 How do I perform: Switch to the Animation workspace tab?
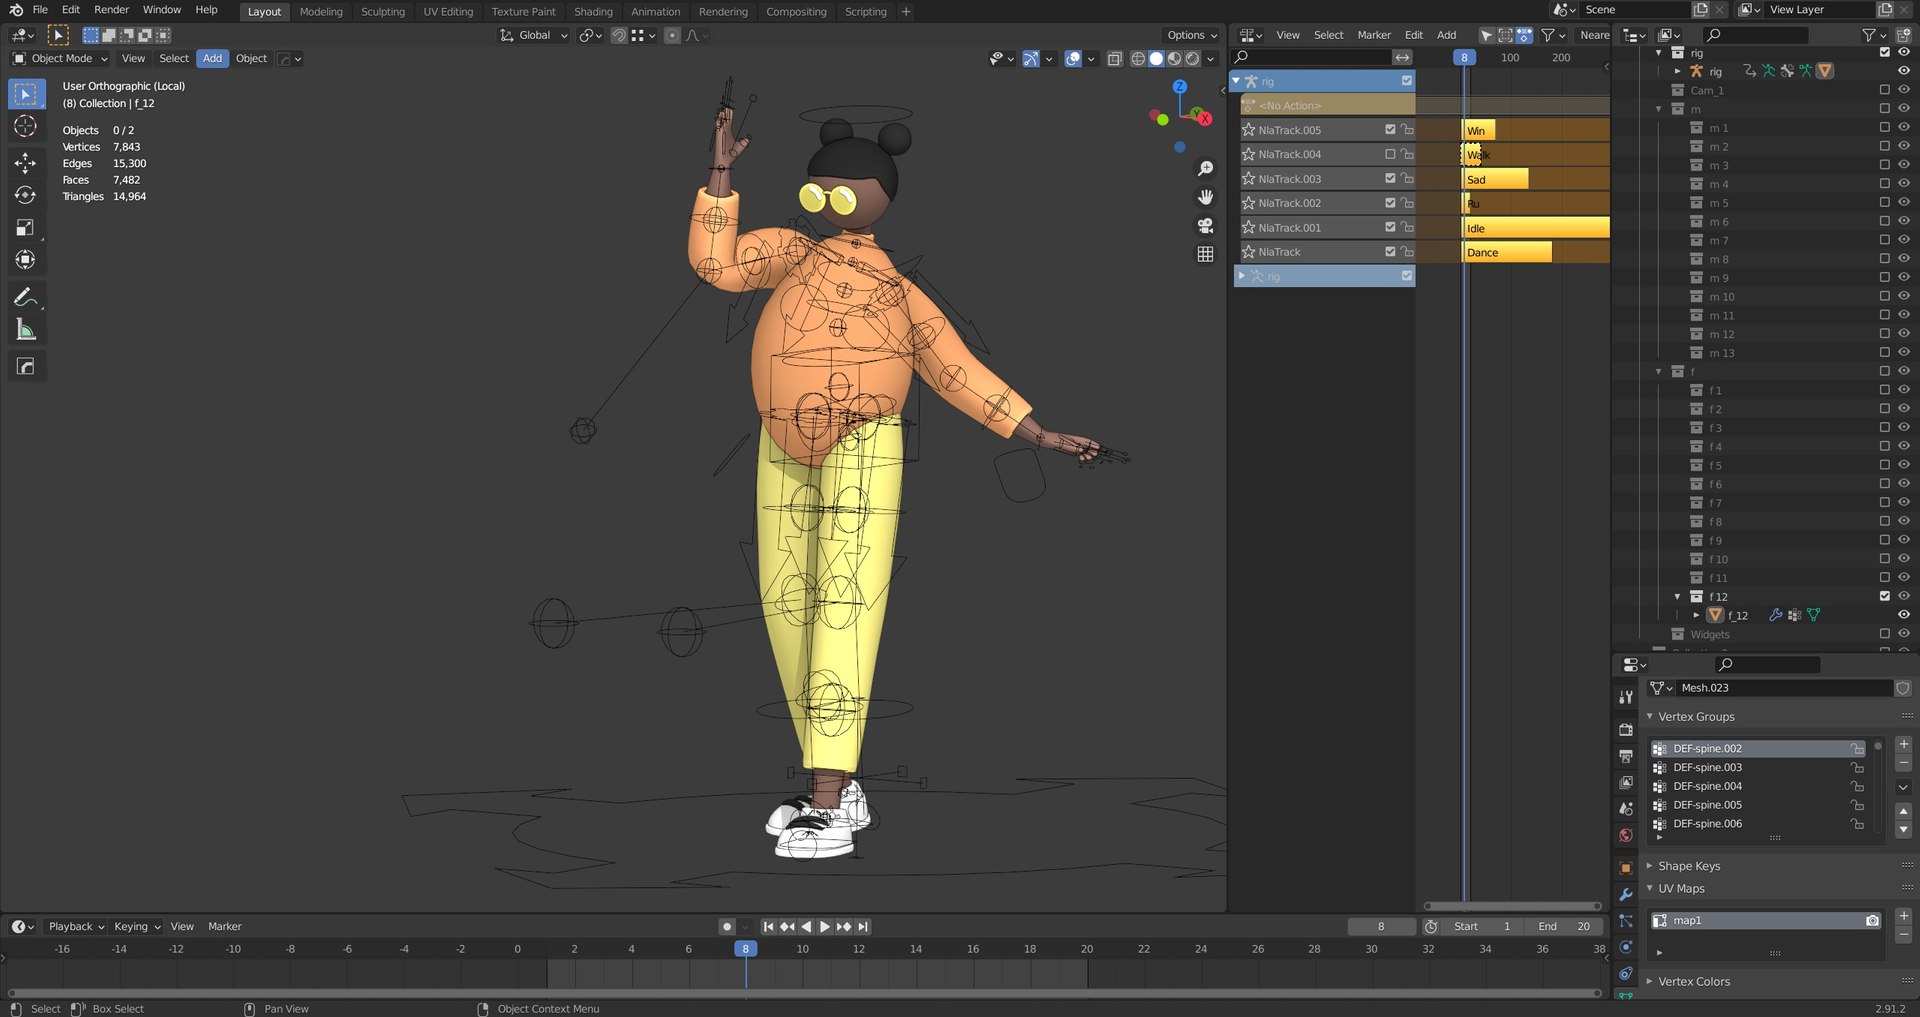point(655,12)
